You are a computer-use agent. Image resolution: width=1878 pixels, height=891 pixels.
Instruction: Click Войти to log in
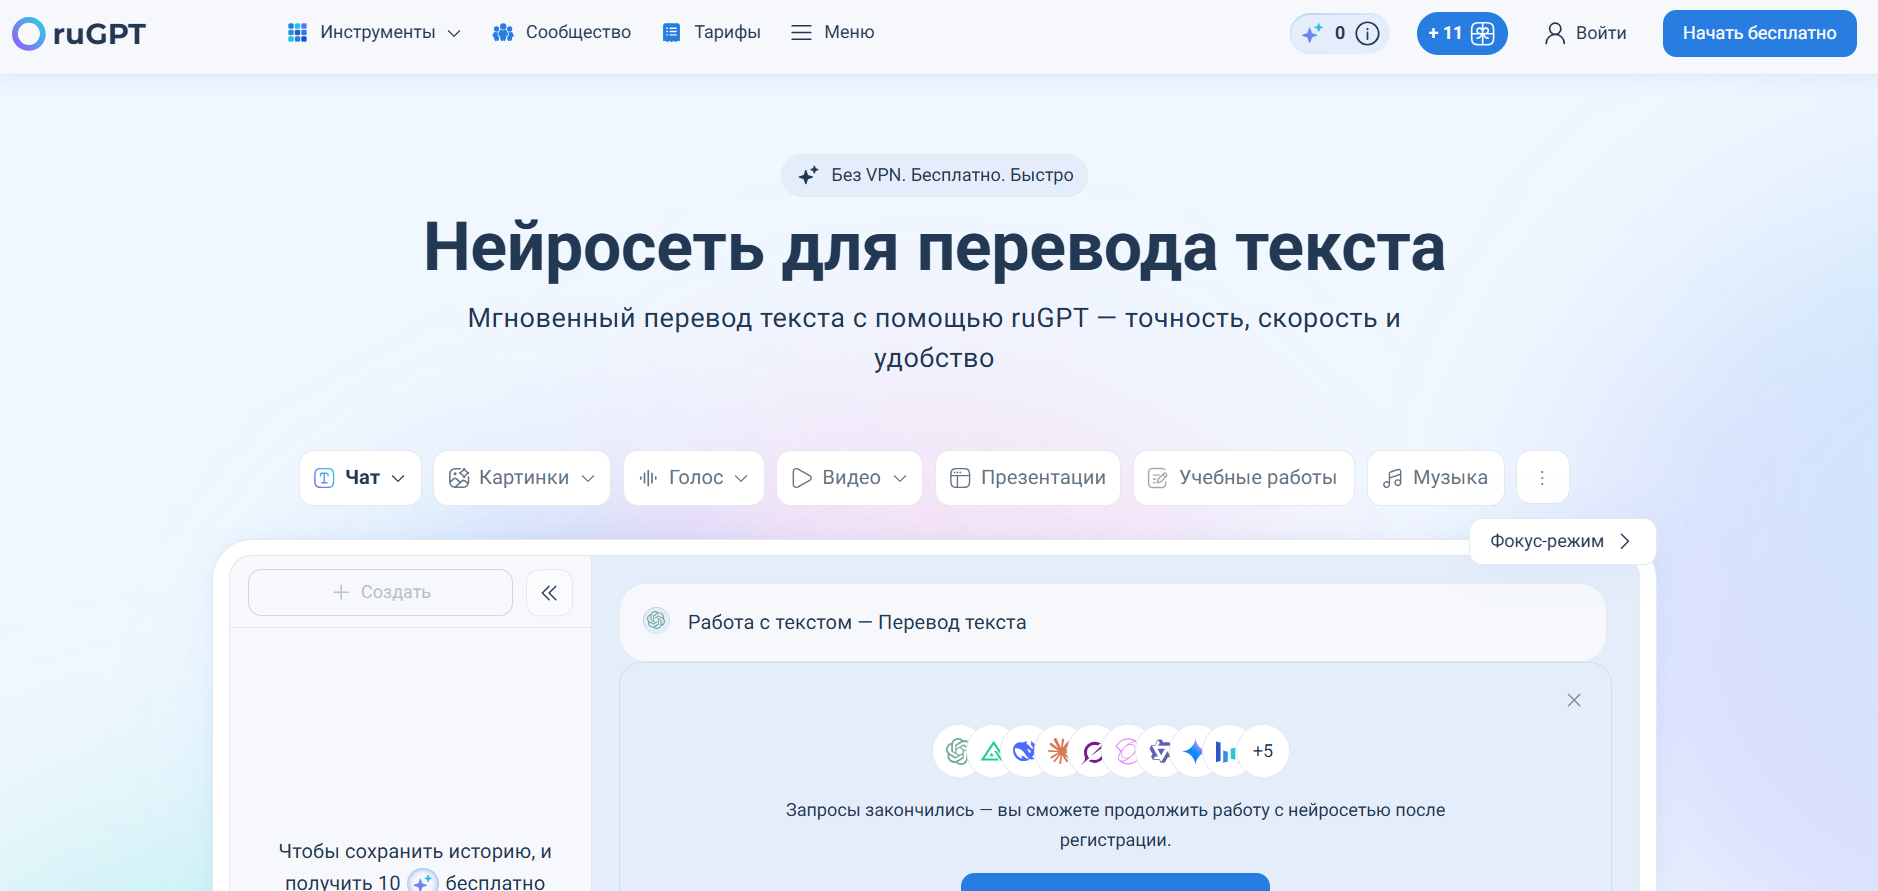point(1586,34)
